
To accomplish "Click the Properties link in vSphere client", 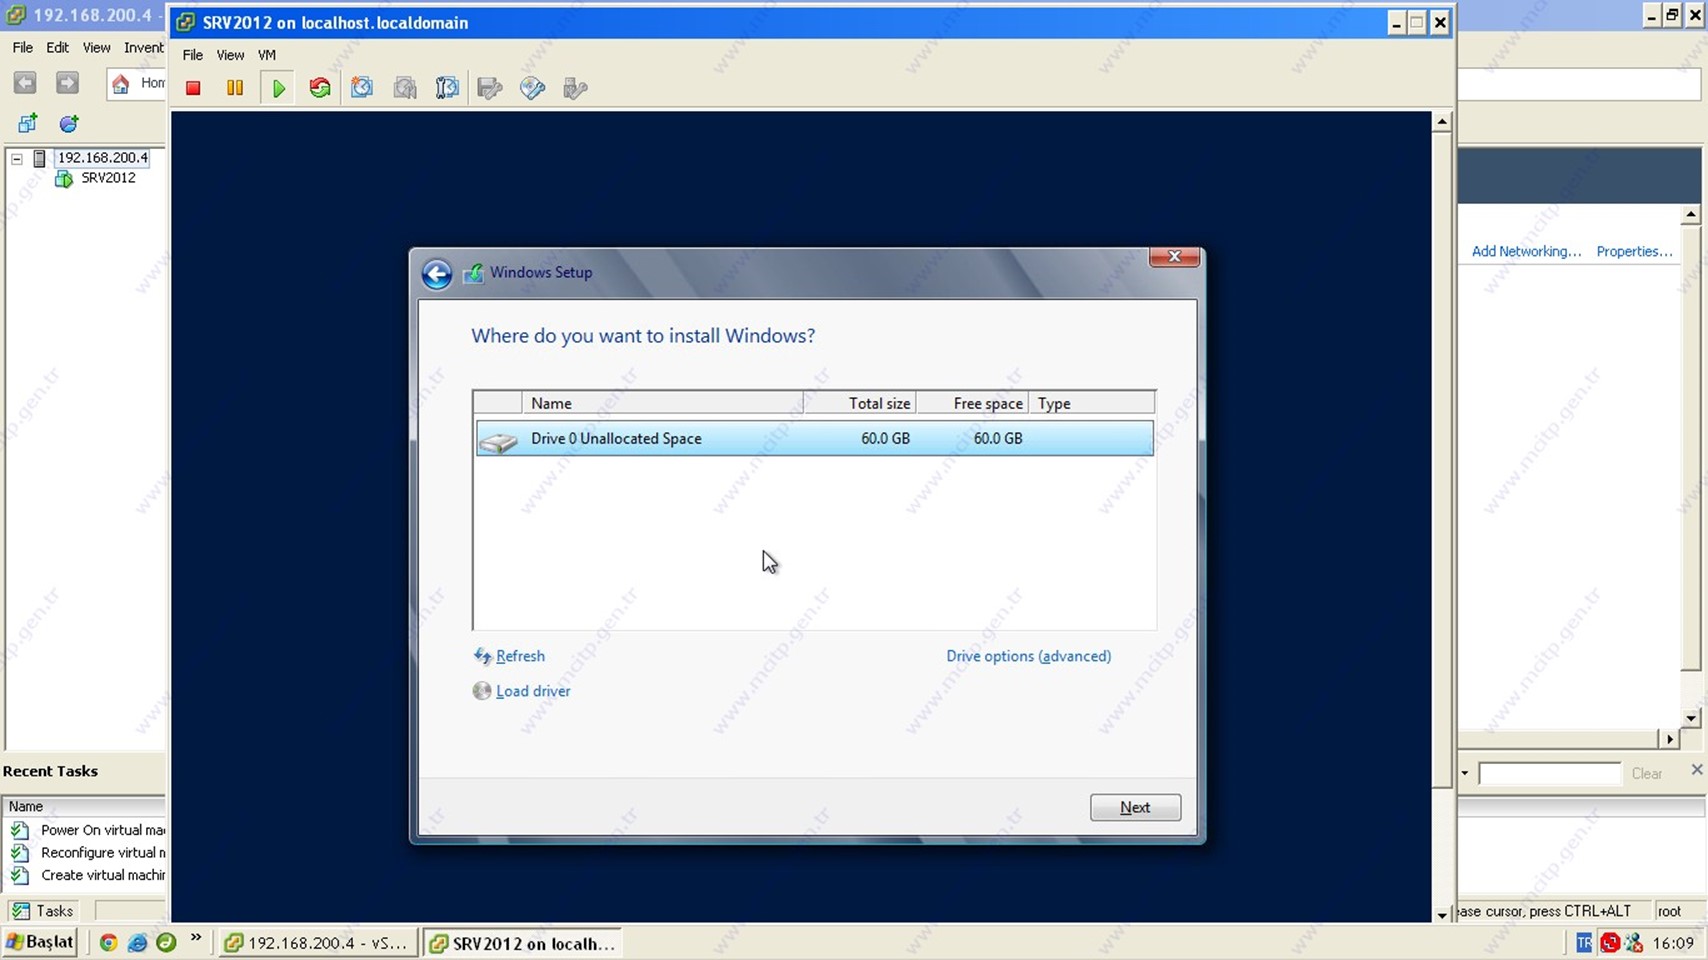I will point(1634,251).
